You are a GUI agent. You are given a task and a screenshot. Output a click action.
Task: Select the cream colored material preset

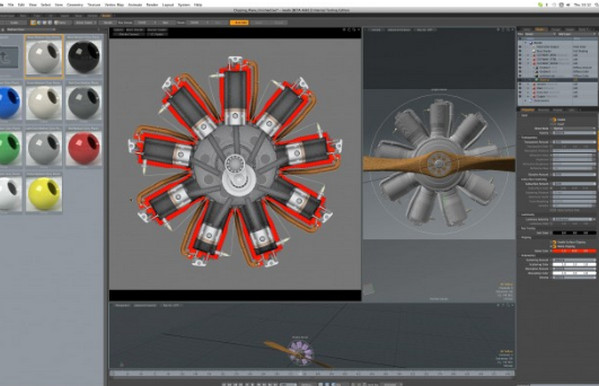44,102
